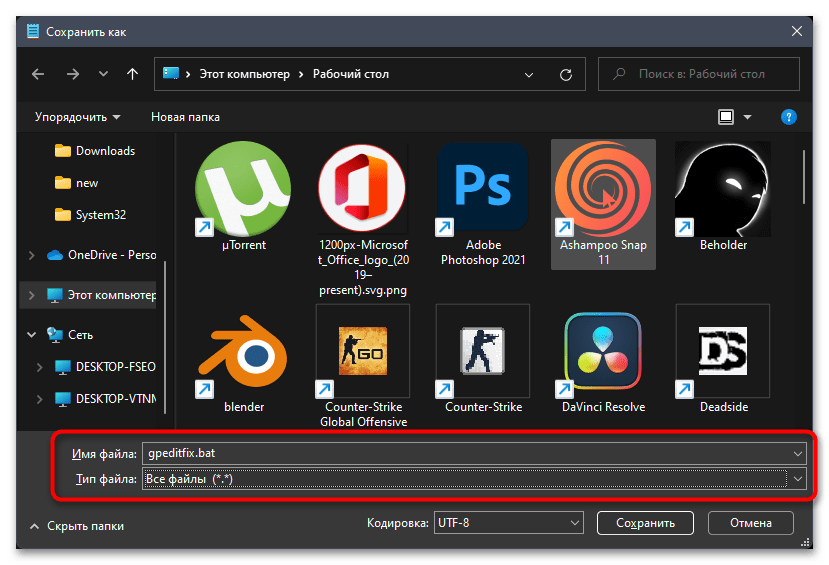
Task: Click the file list vertical scrollbar
Action: (804, 177)
